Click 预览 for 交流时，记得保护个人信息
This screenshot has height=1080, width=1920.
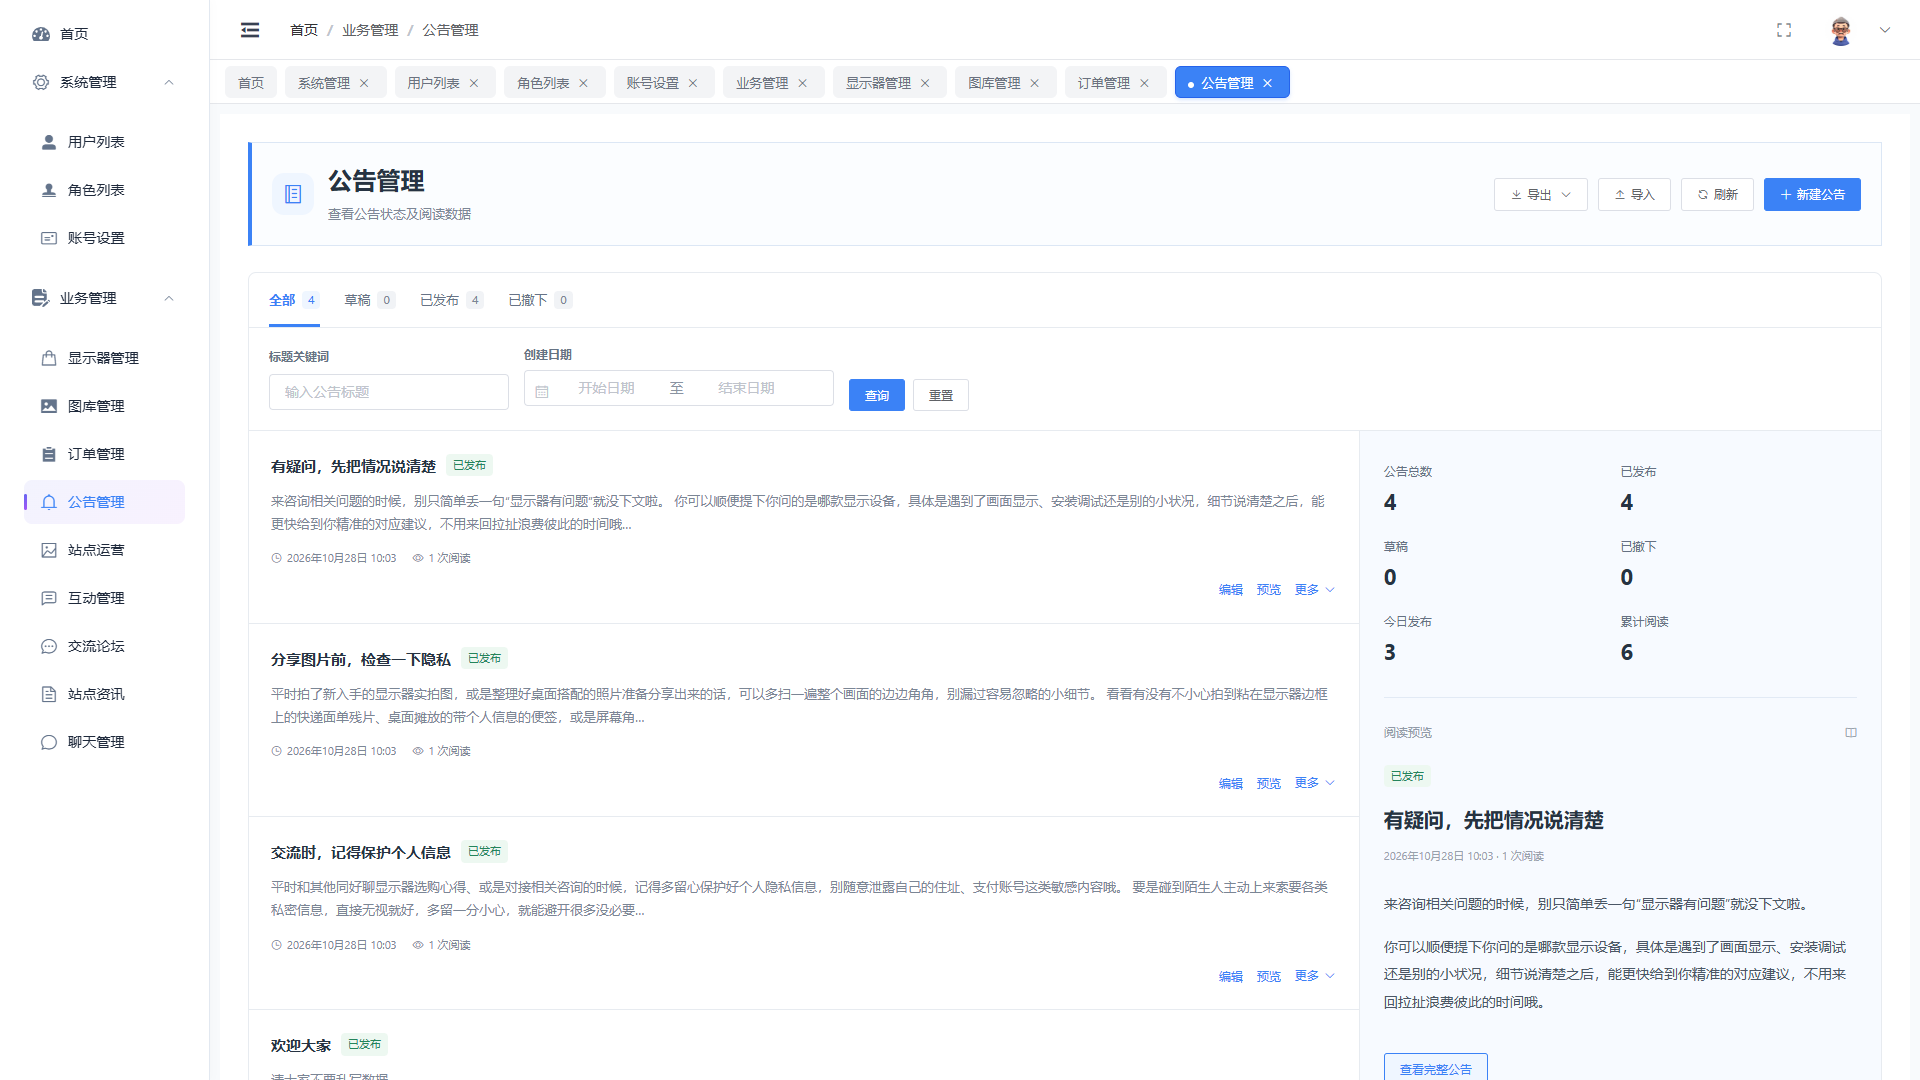1269,977
